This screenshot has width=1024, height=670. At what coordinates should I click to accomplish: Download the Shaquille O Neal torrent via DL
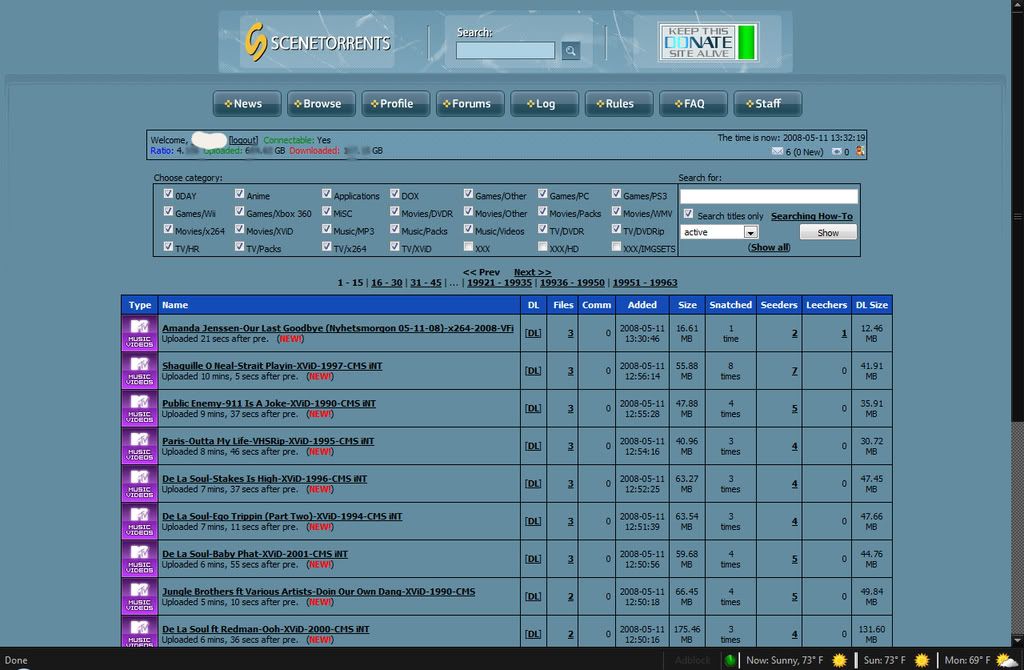point(533,371)
